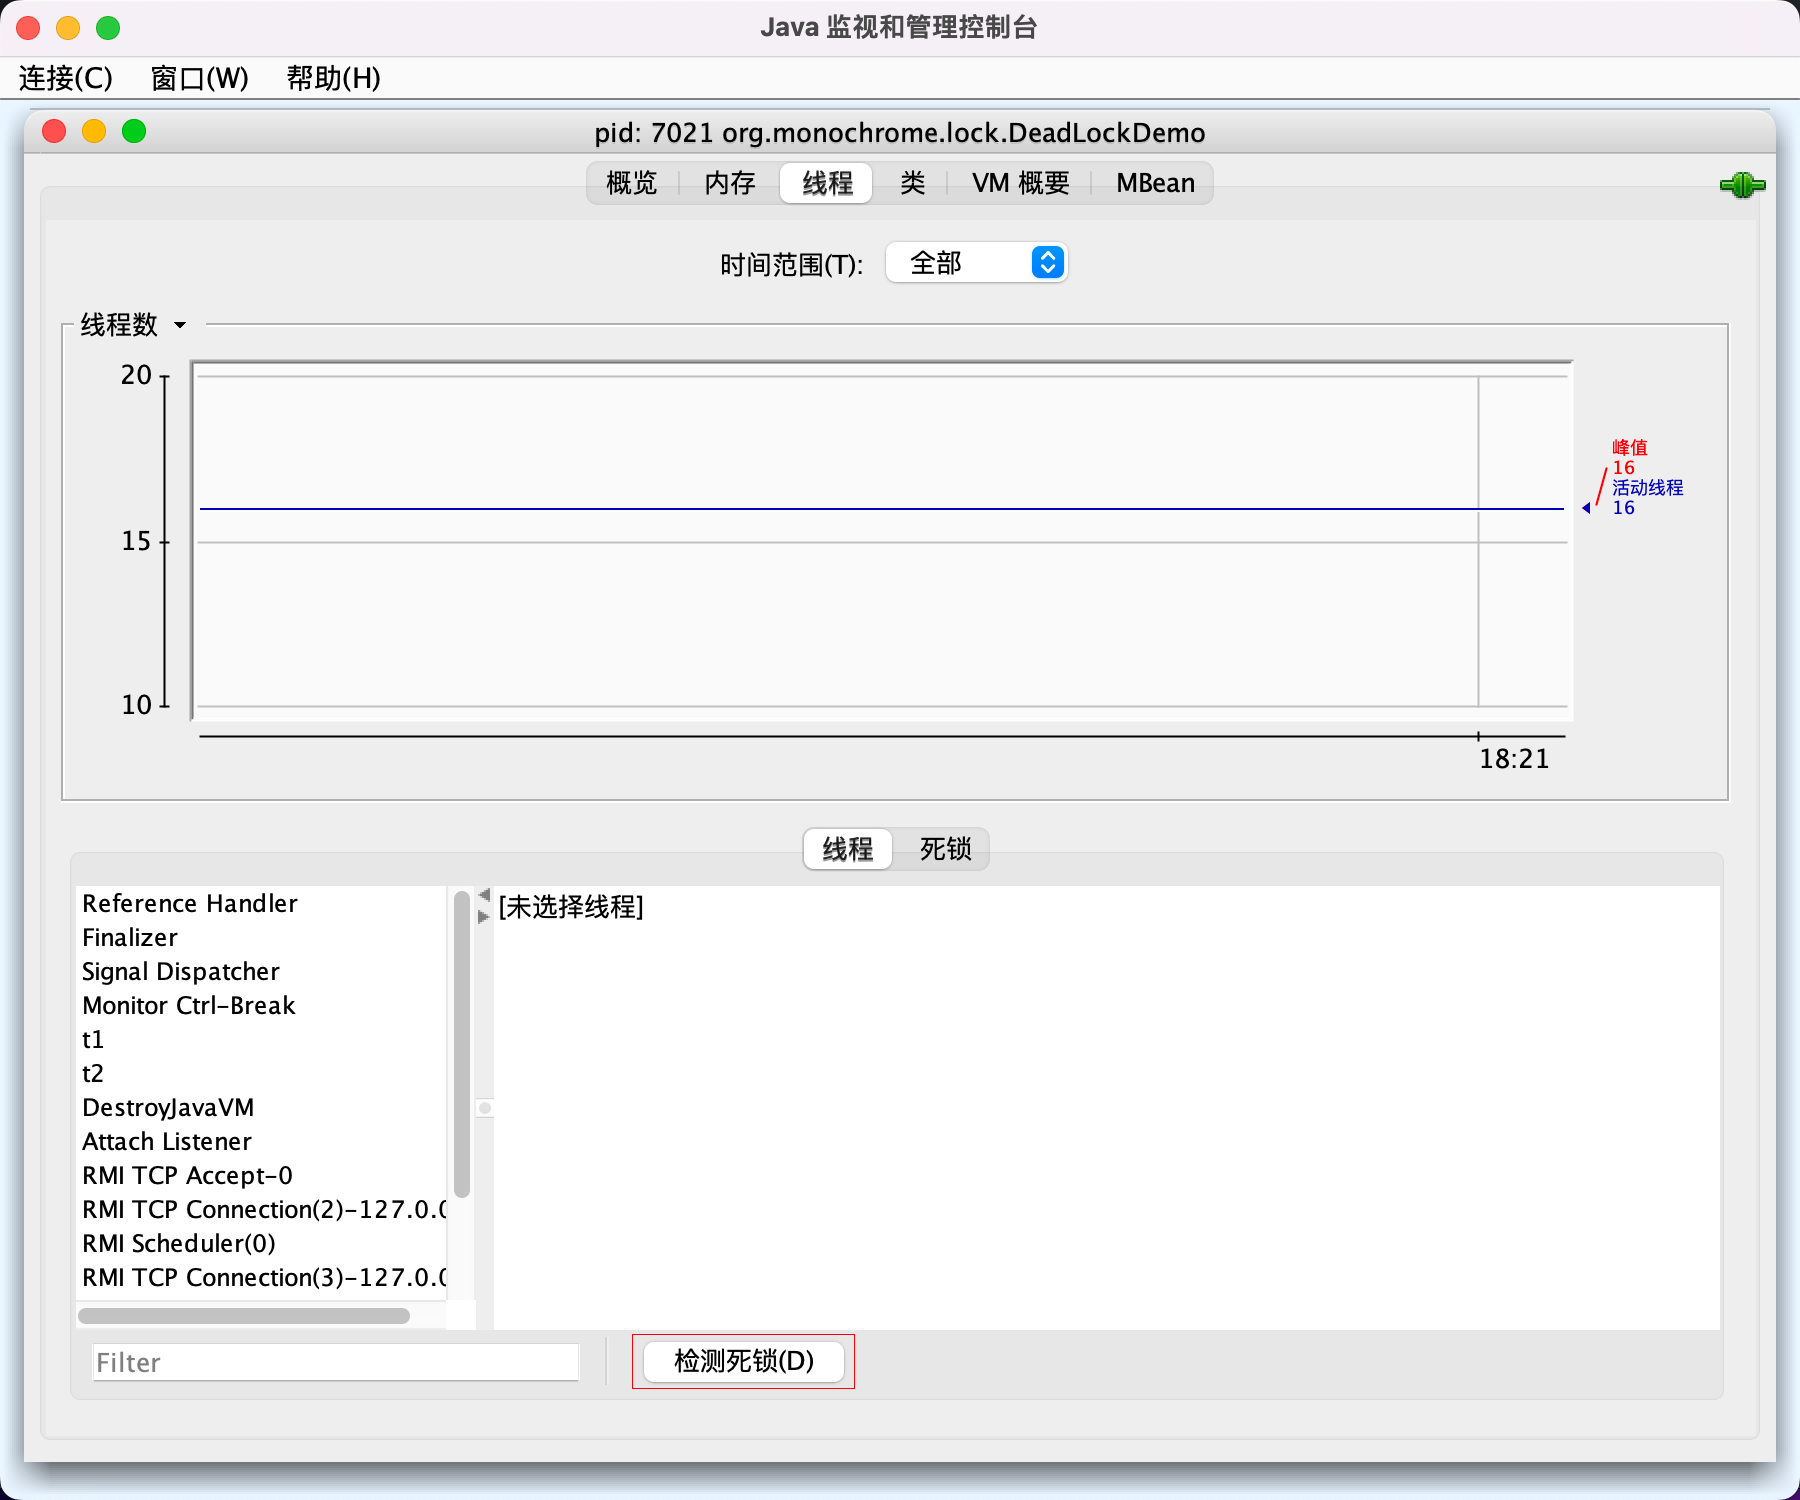Select the RMI TCP Connection(3) thread

pos(262,1277)
